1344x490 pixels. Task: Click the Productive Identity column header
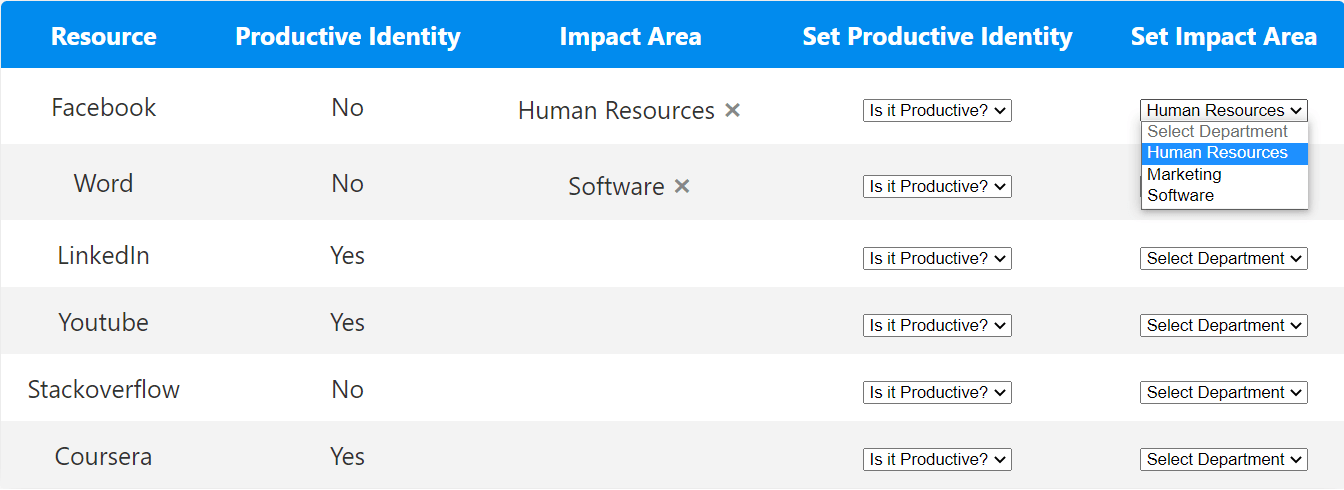tap(348, 37)
